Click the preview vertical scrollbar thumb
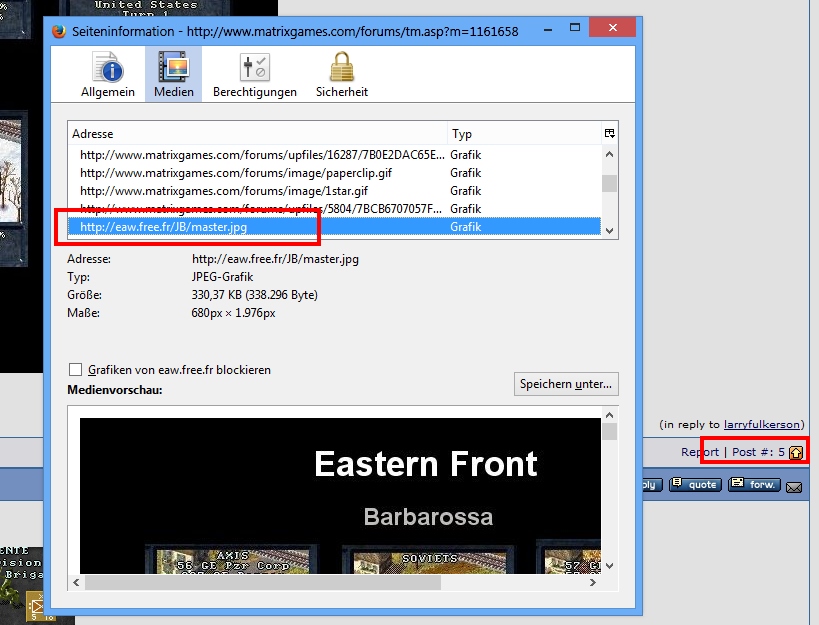This screenshot has height=625, width=819. tap(609, 431)
